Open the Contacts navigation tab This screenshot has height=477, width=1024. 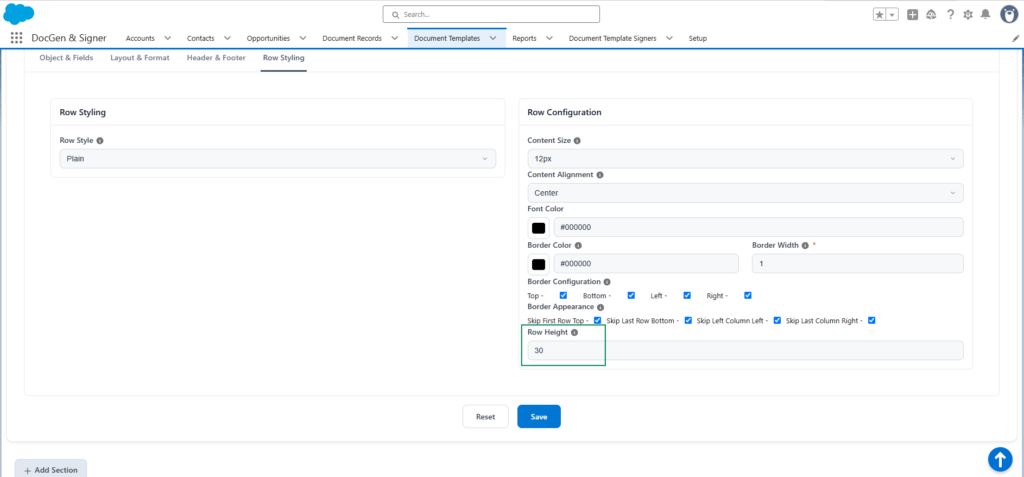200,39
